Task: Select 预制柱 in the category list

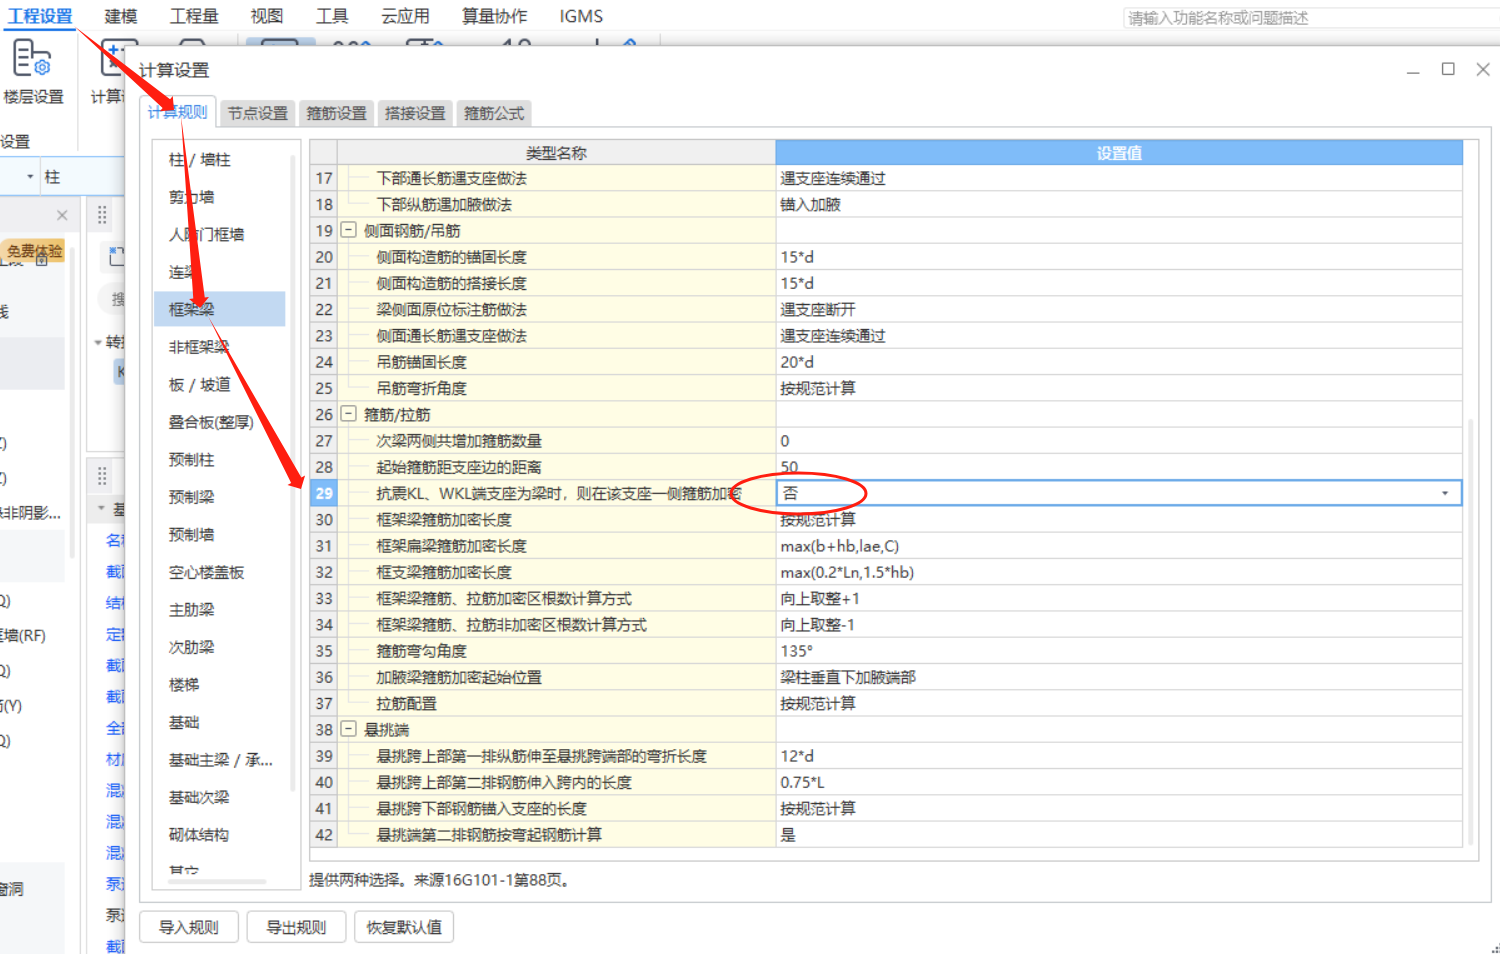Action: [x=192, y=459]
